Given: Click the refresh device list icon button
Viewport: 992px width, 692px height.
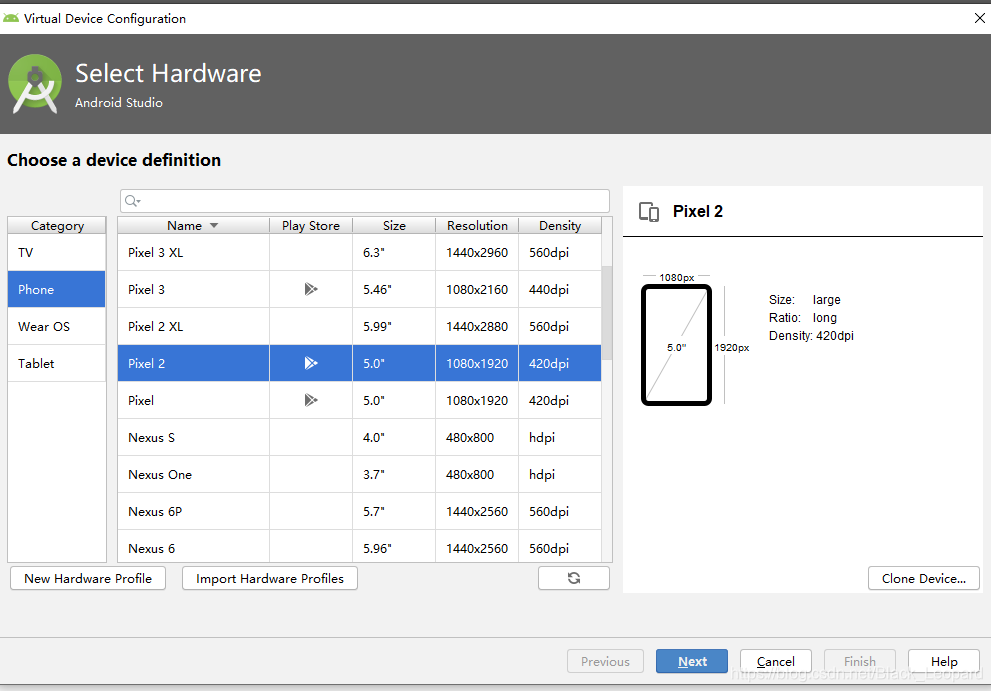Looking at the screenshot, I should [x=573, y=578].
